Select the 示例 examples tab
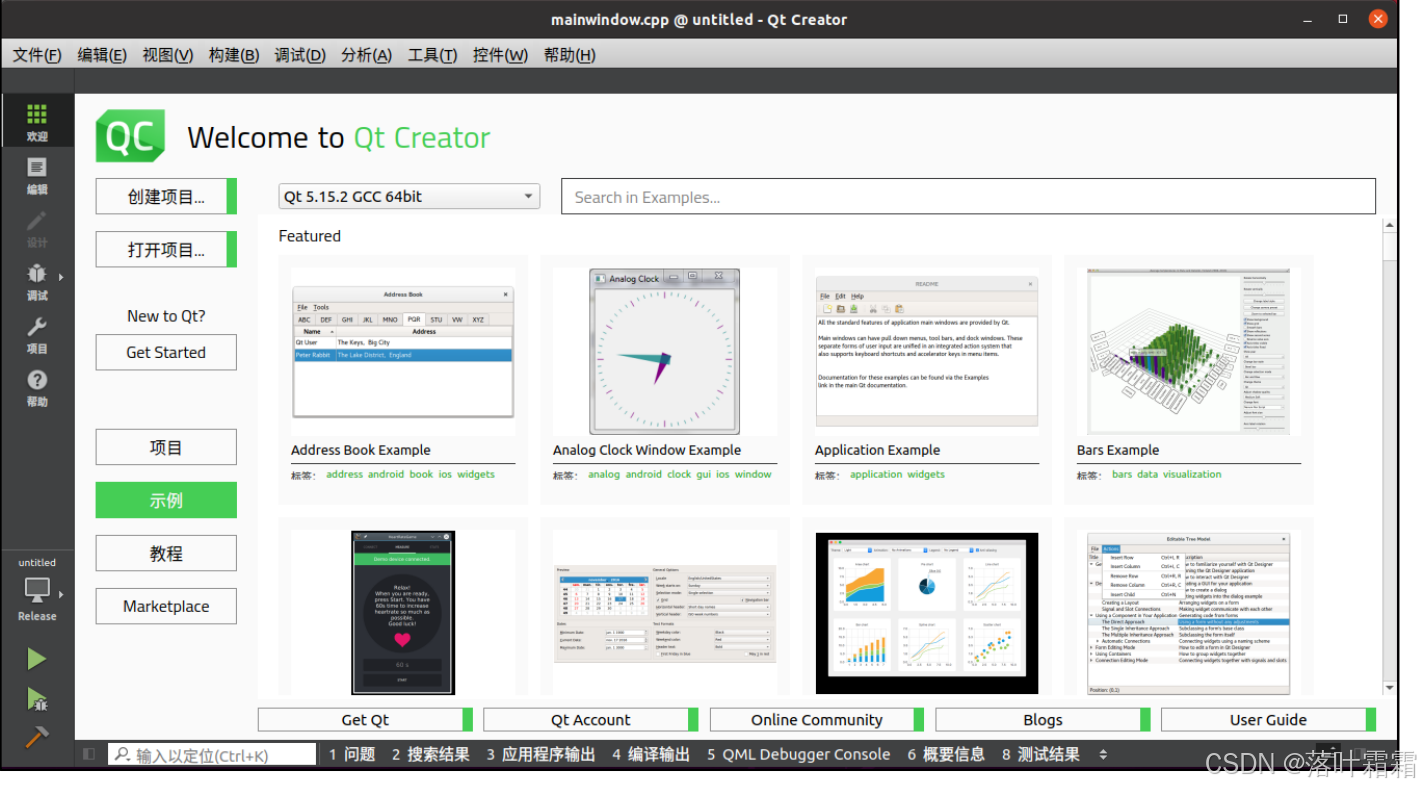Image resolution: width=1421 pixels, height=790 pixels. click(166, 500)
